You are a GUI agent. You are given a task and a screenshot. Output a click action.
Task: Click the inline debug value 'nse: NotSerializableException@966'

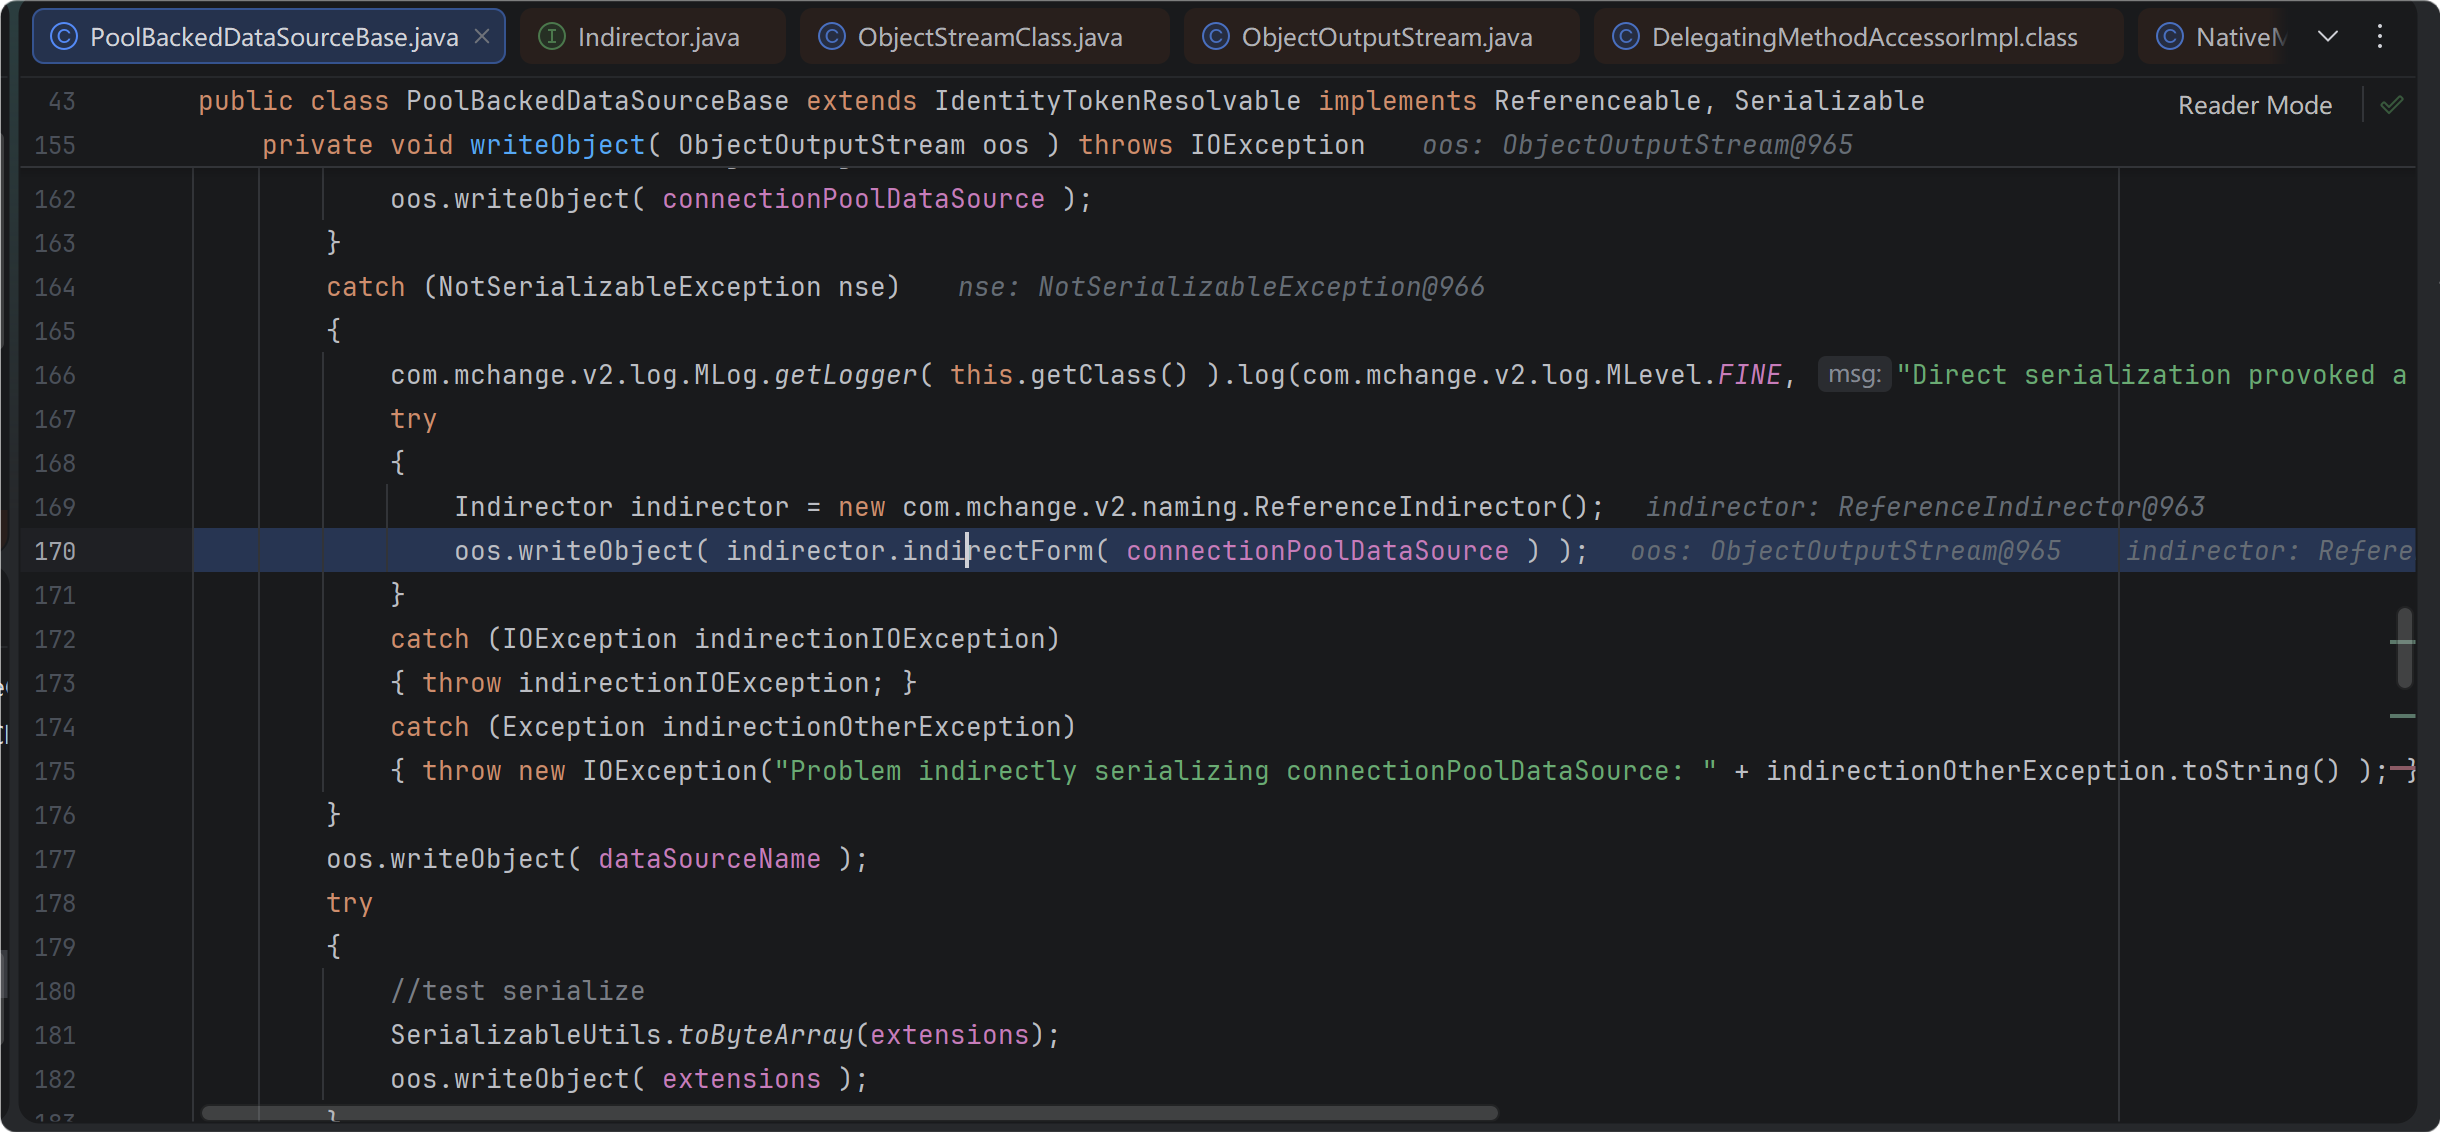(1221, 287)
